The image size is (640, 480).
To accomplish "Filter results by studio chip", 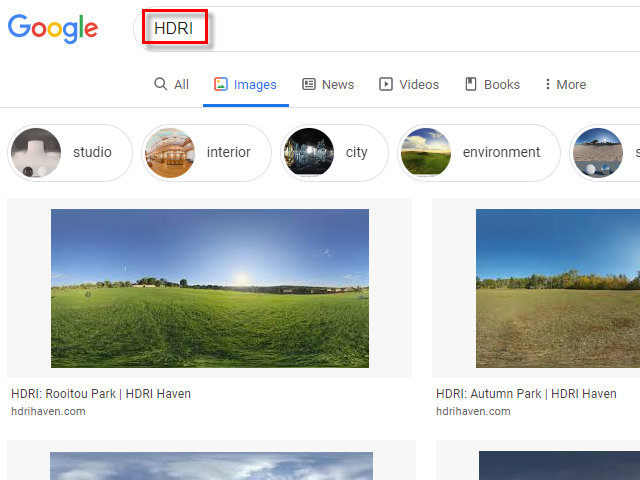I will coord(70,153).
